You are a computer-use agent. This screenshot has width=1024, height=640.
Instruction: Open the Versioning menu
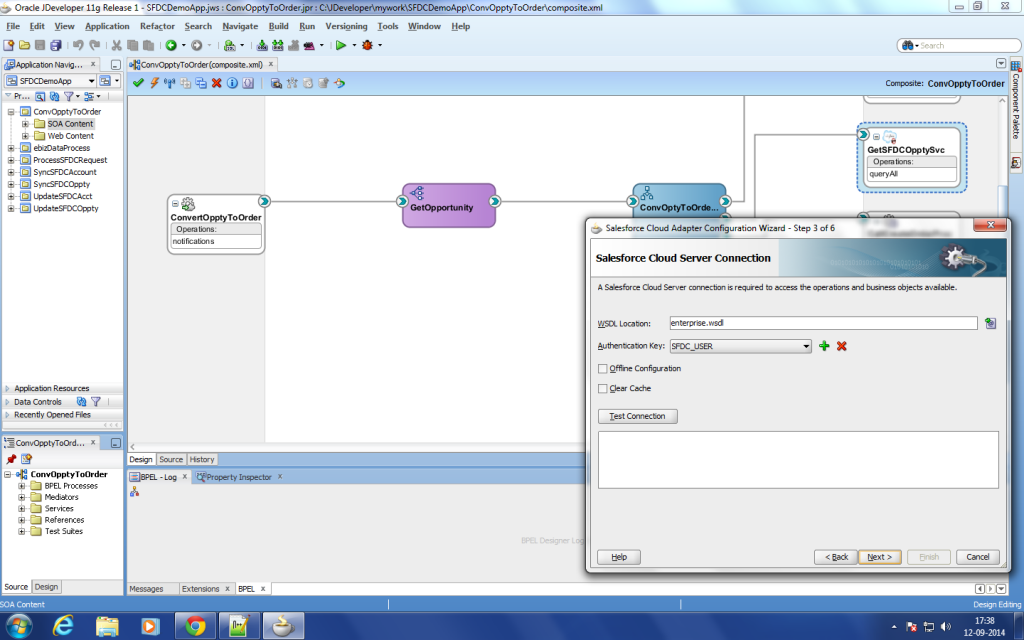point(346,26)
